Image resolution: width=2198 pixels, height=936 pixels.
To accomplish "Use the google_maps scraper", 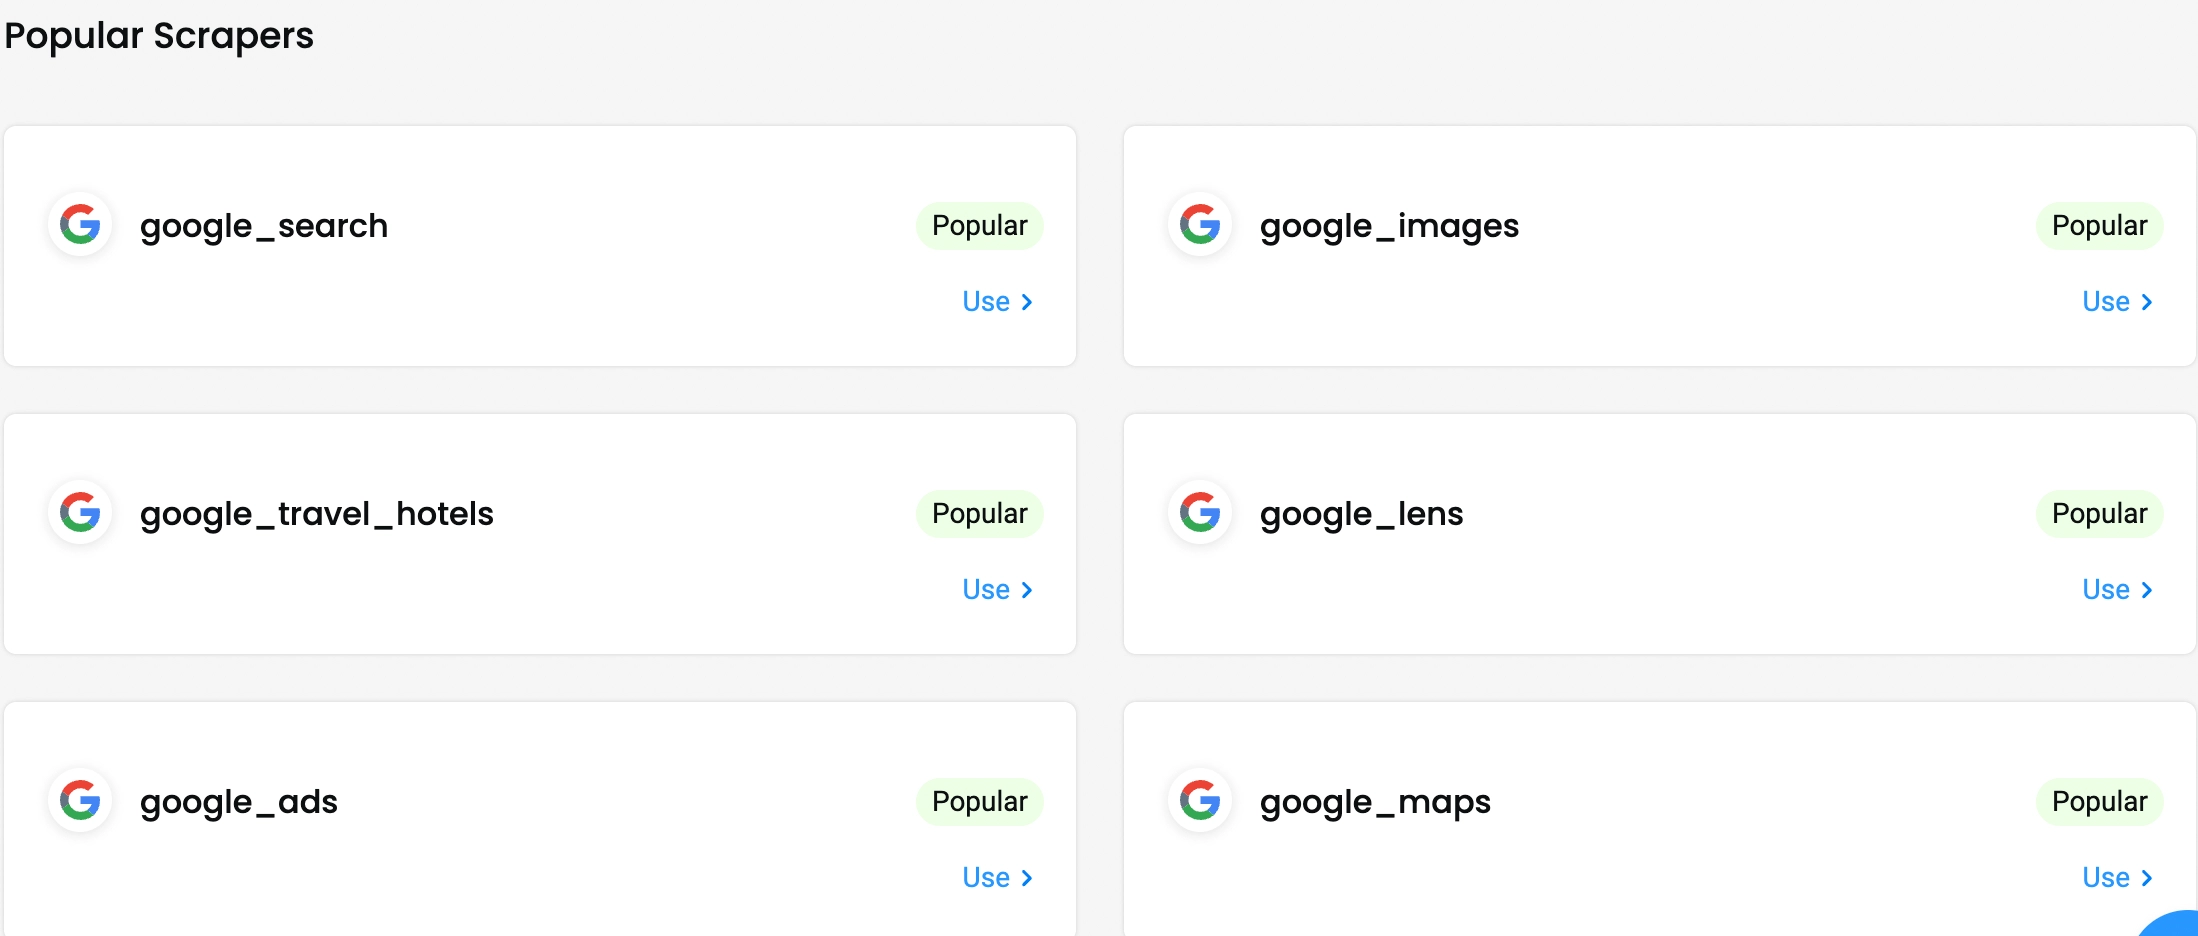I will point(2118,878).
